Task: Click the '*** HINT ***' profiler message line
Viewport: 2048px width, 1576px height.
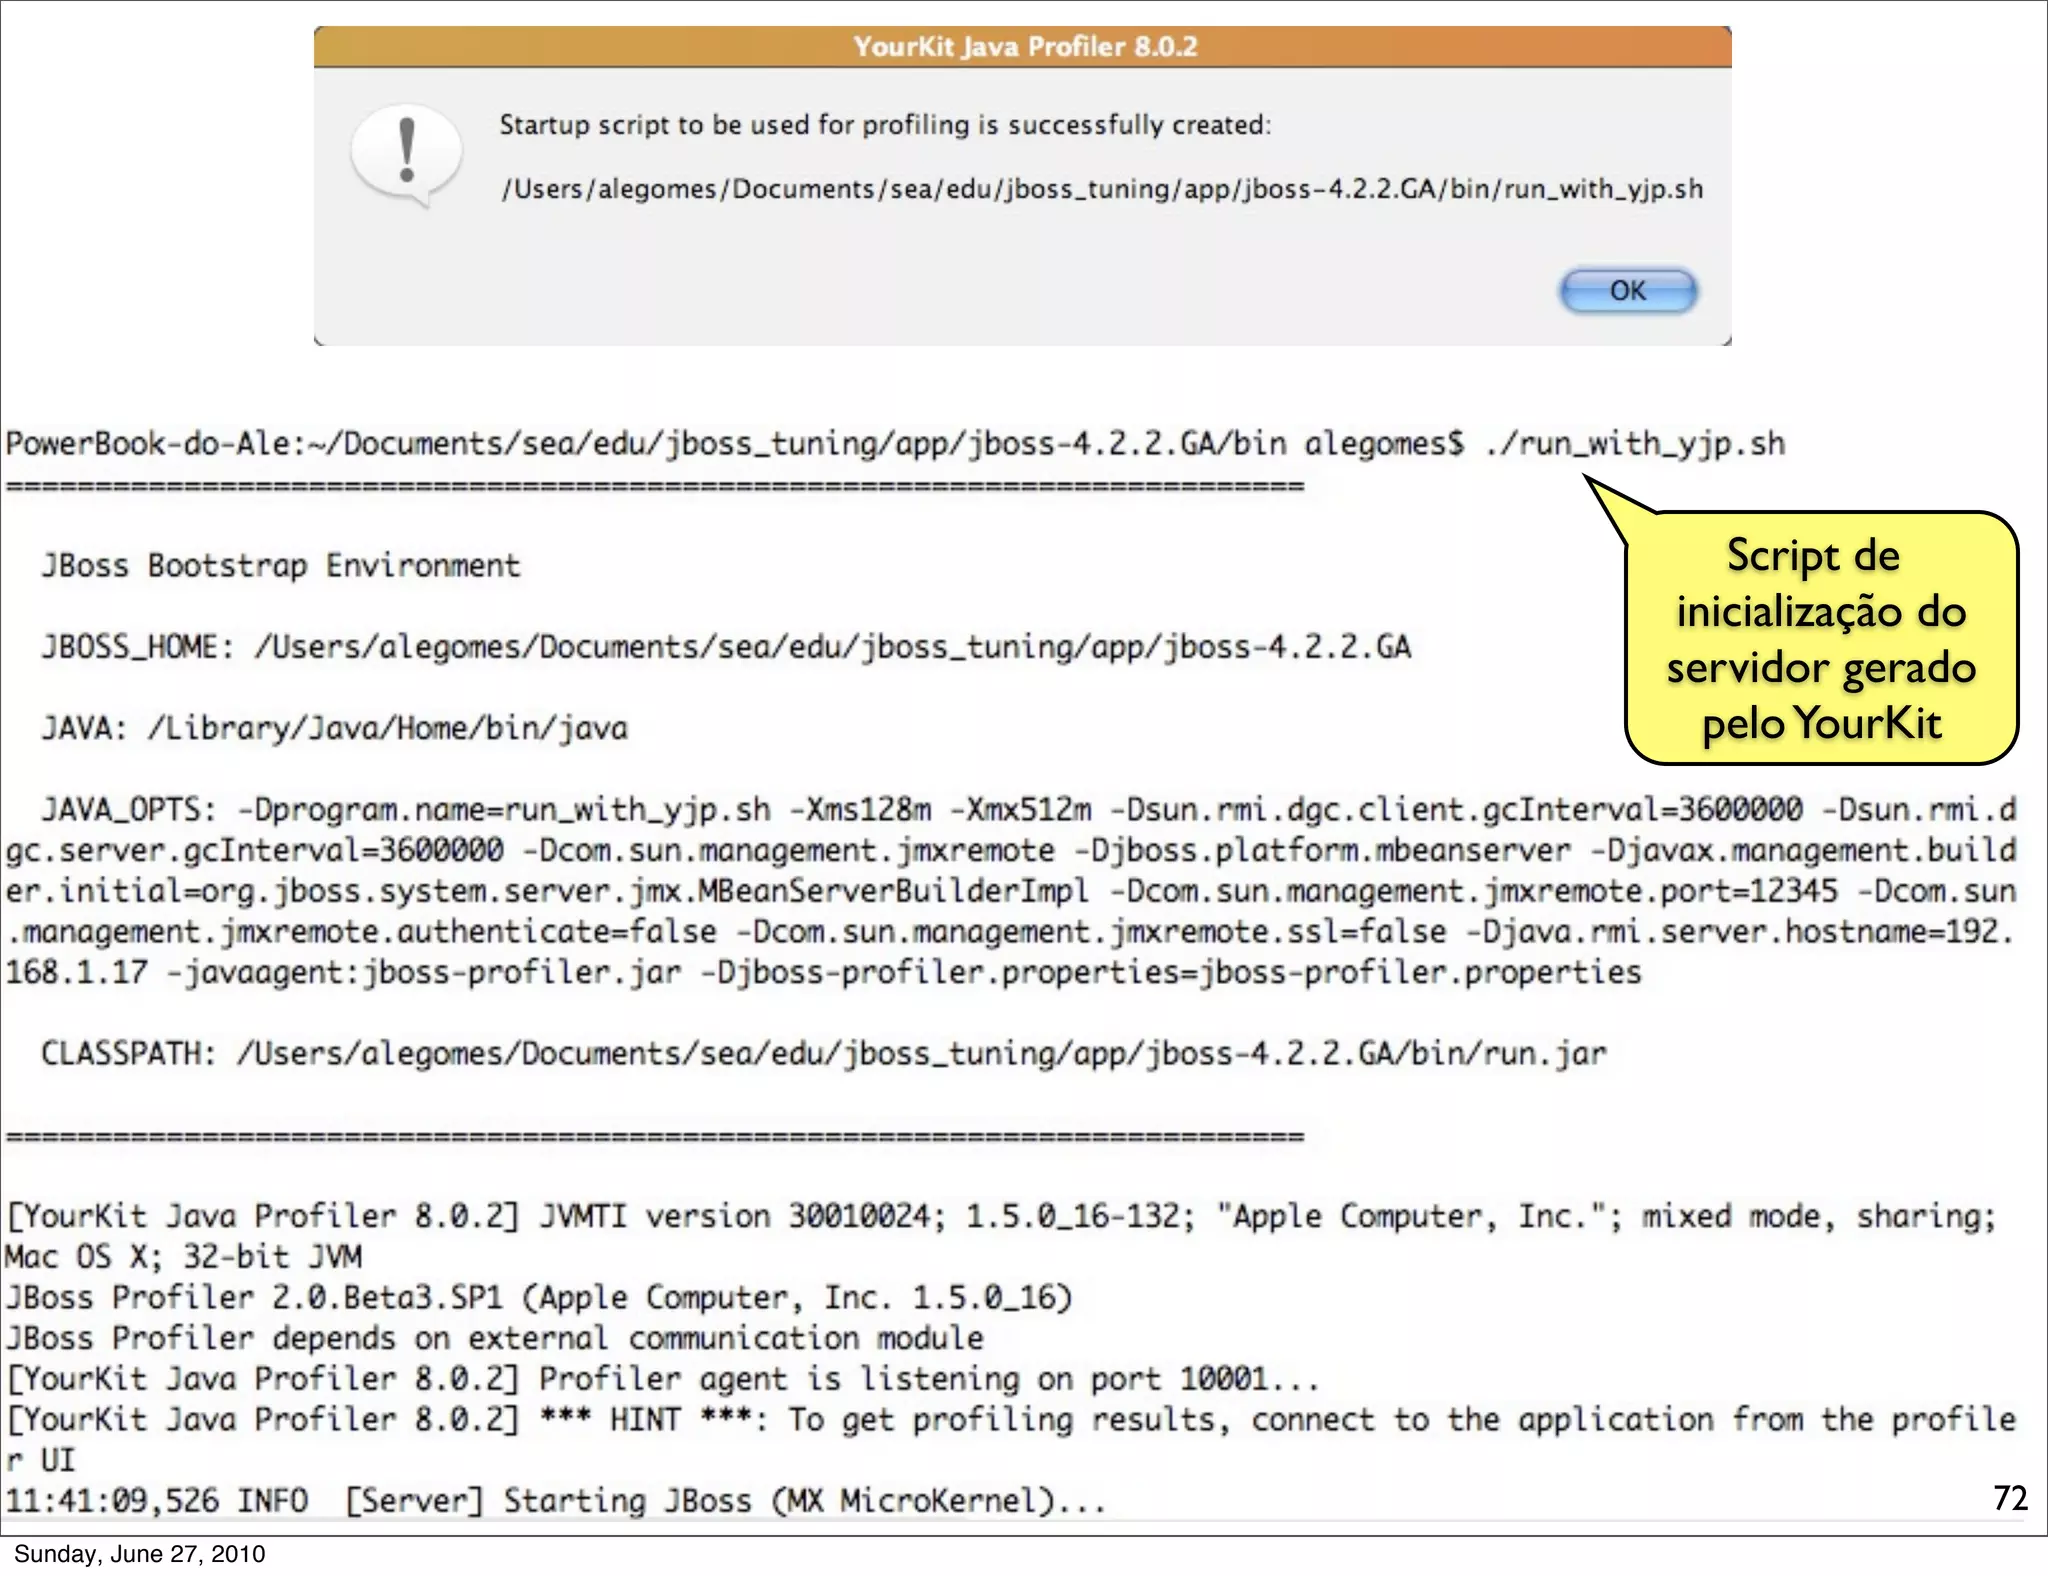Action: click(x=1010, y=1419)
